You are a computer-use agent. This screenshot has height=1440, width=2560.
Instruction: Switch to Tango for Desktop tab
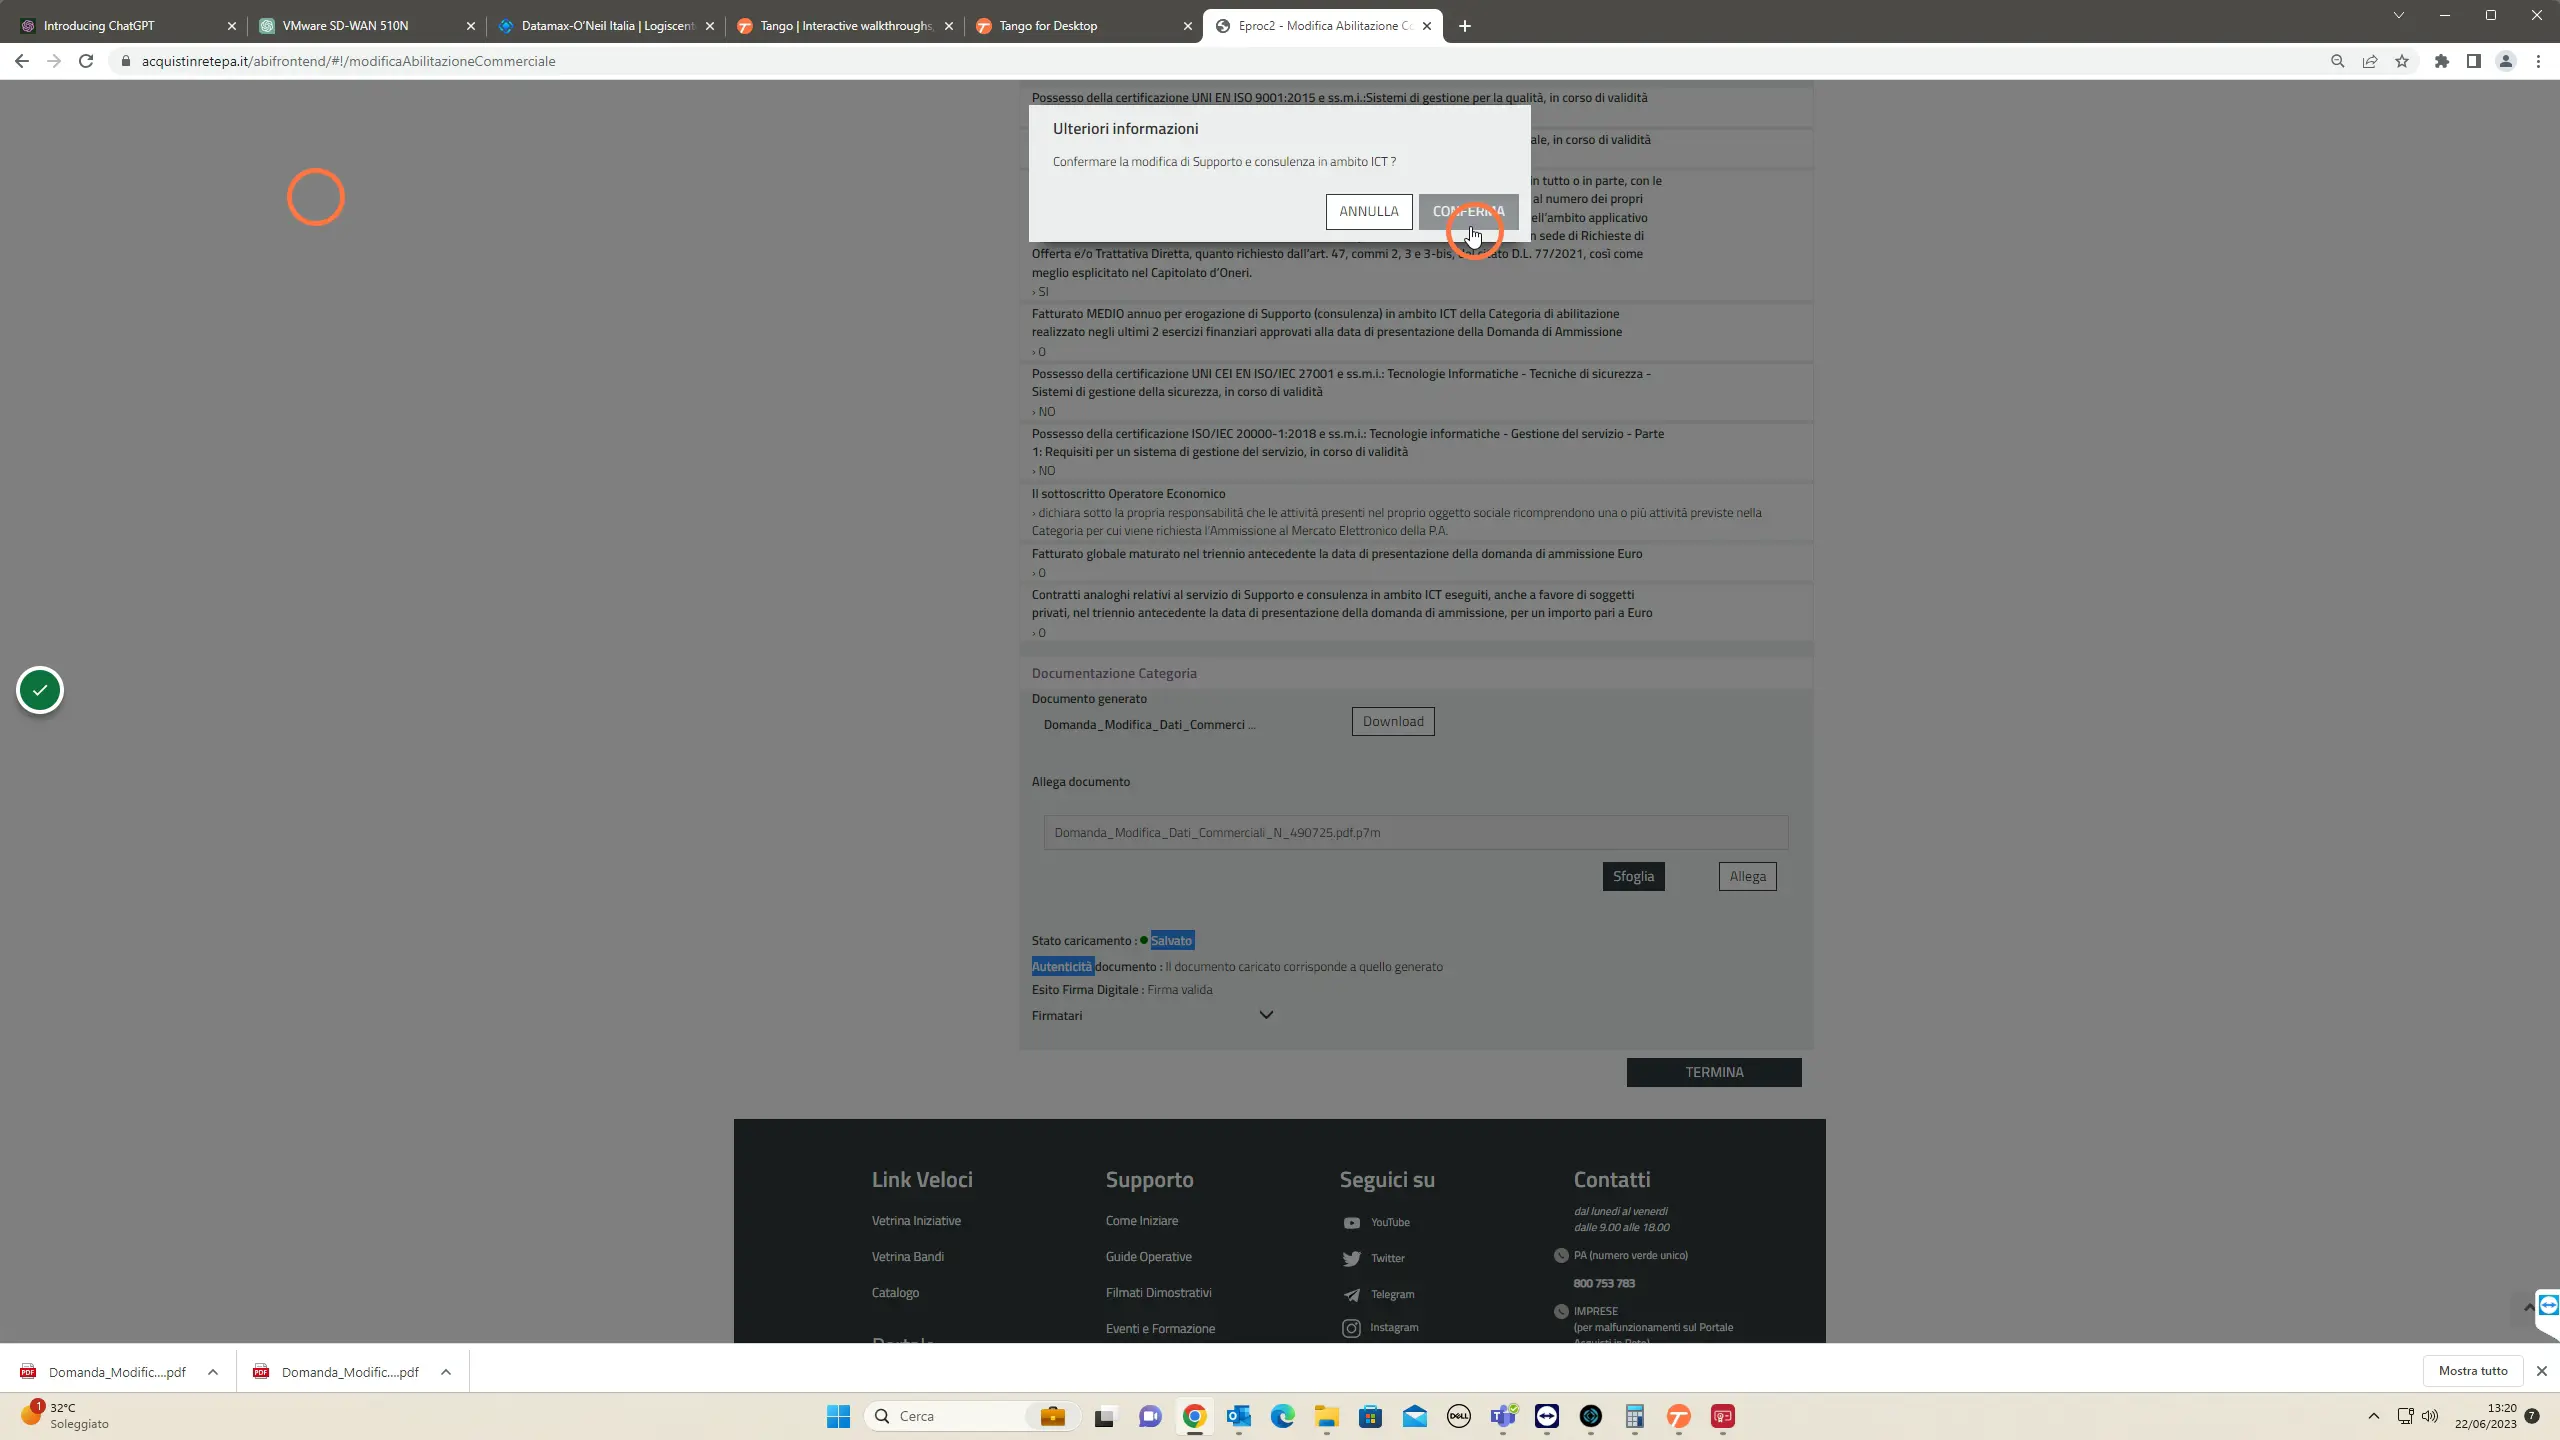click(1083, 26)
